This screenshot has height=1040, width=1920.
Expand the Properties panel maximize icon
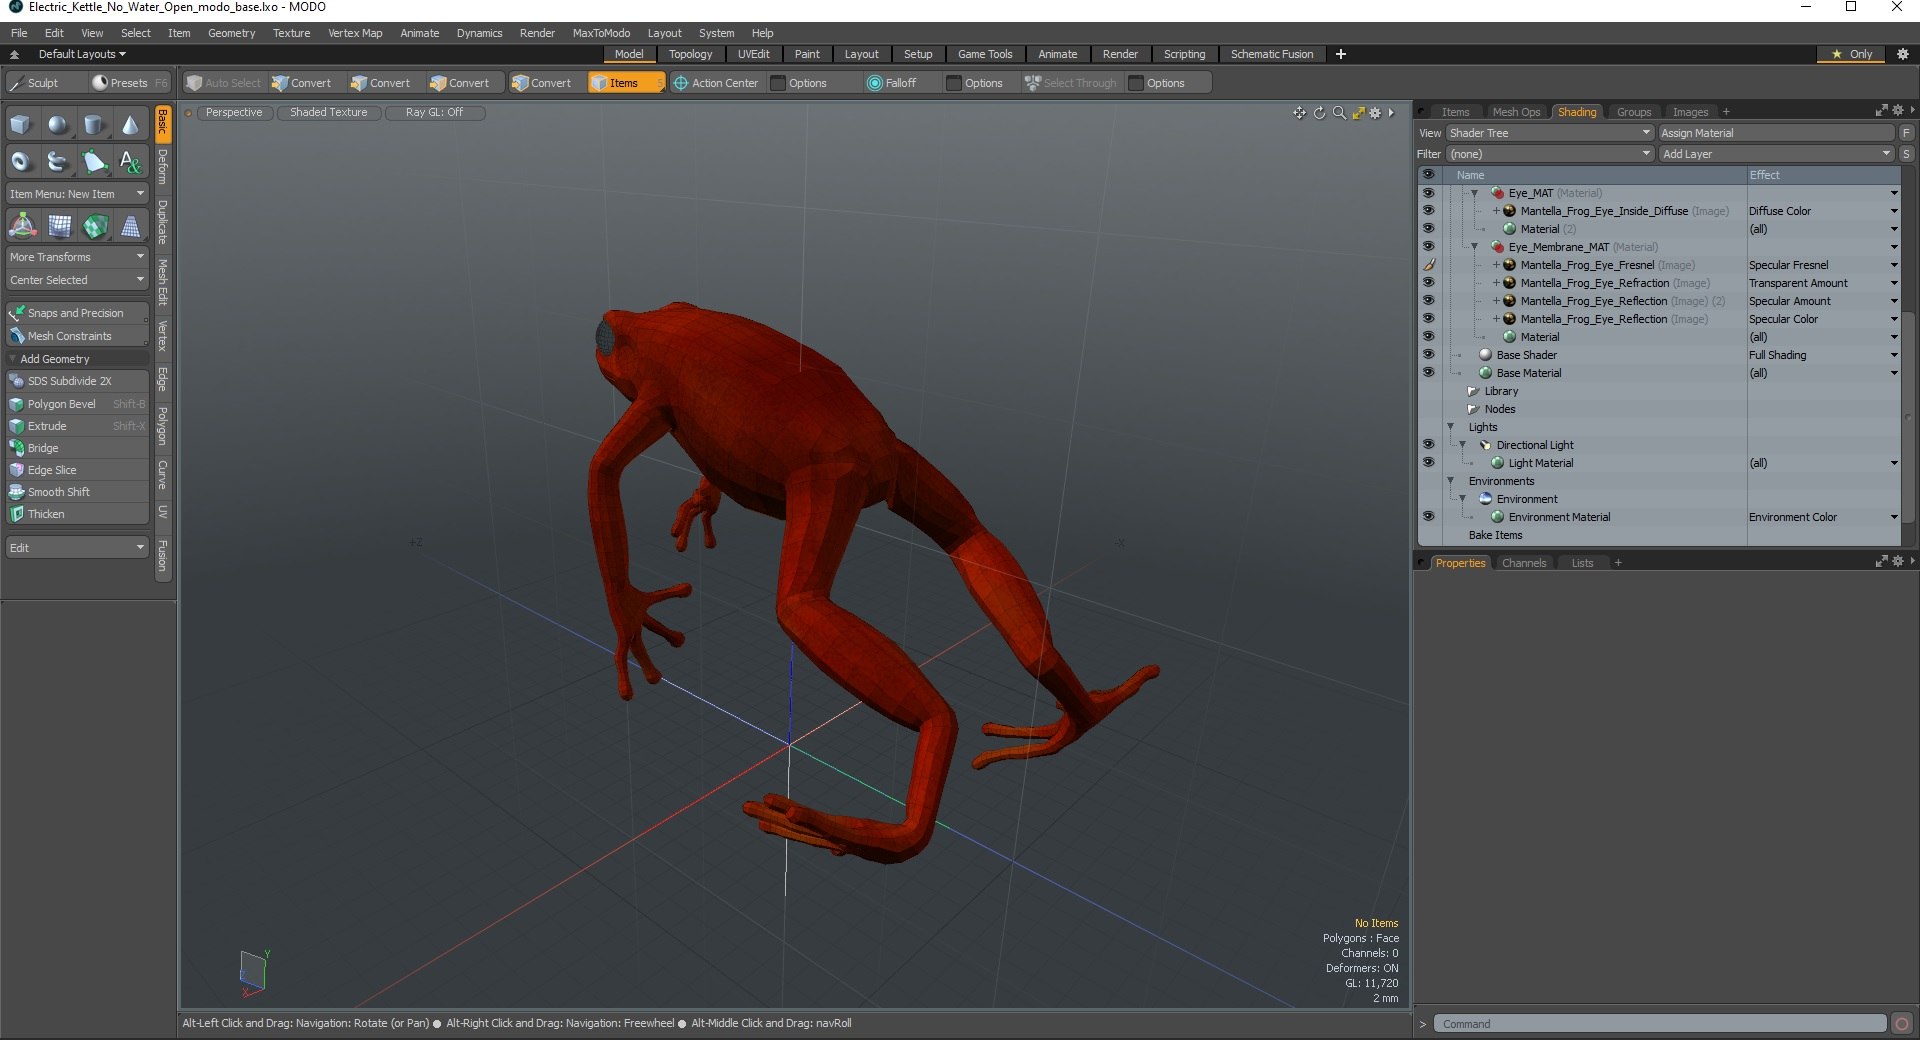point(1881,562)
